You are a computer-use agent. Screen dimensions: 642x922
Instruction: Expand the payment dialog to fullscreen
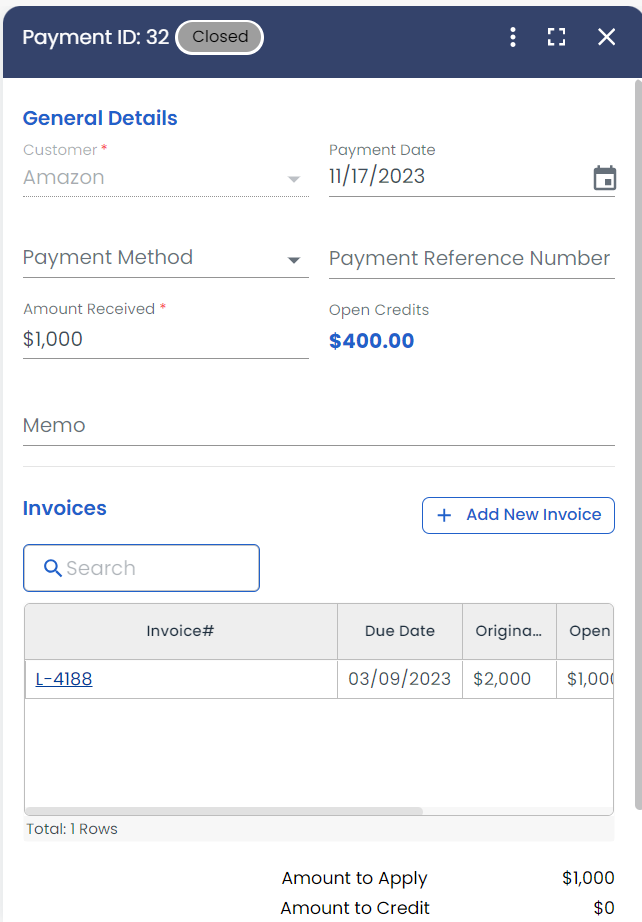tap(556, 37)
